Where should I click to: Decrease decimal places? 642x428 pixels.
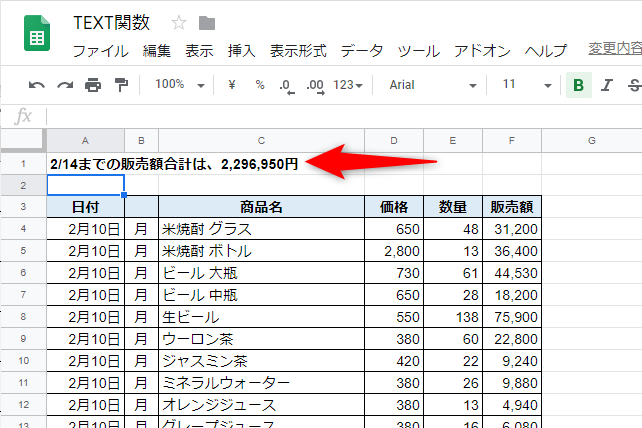[x=287, y=86]
